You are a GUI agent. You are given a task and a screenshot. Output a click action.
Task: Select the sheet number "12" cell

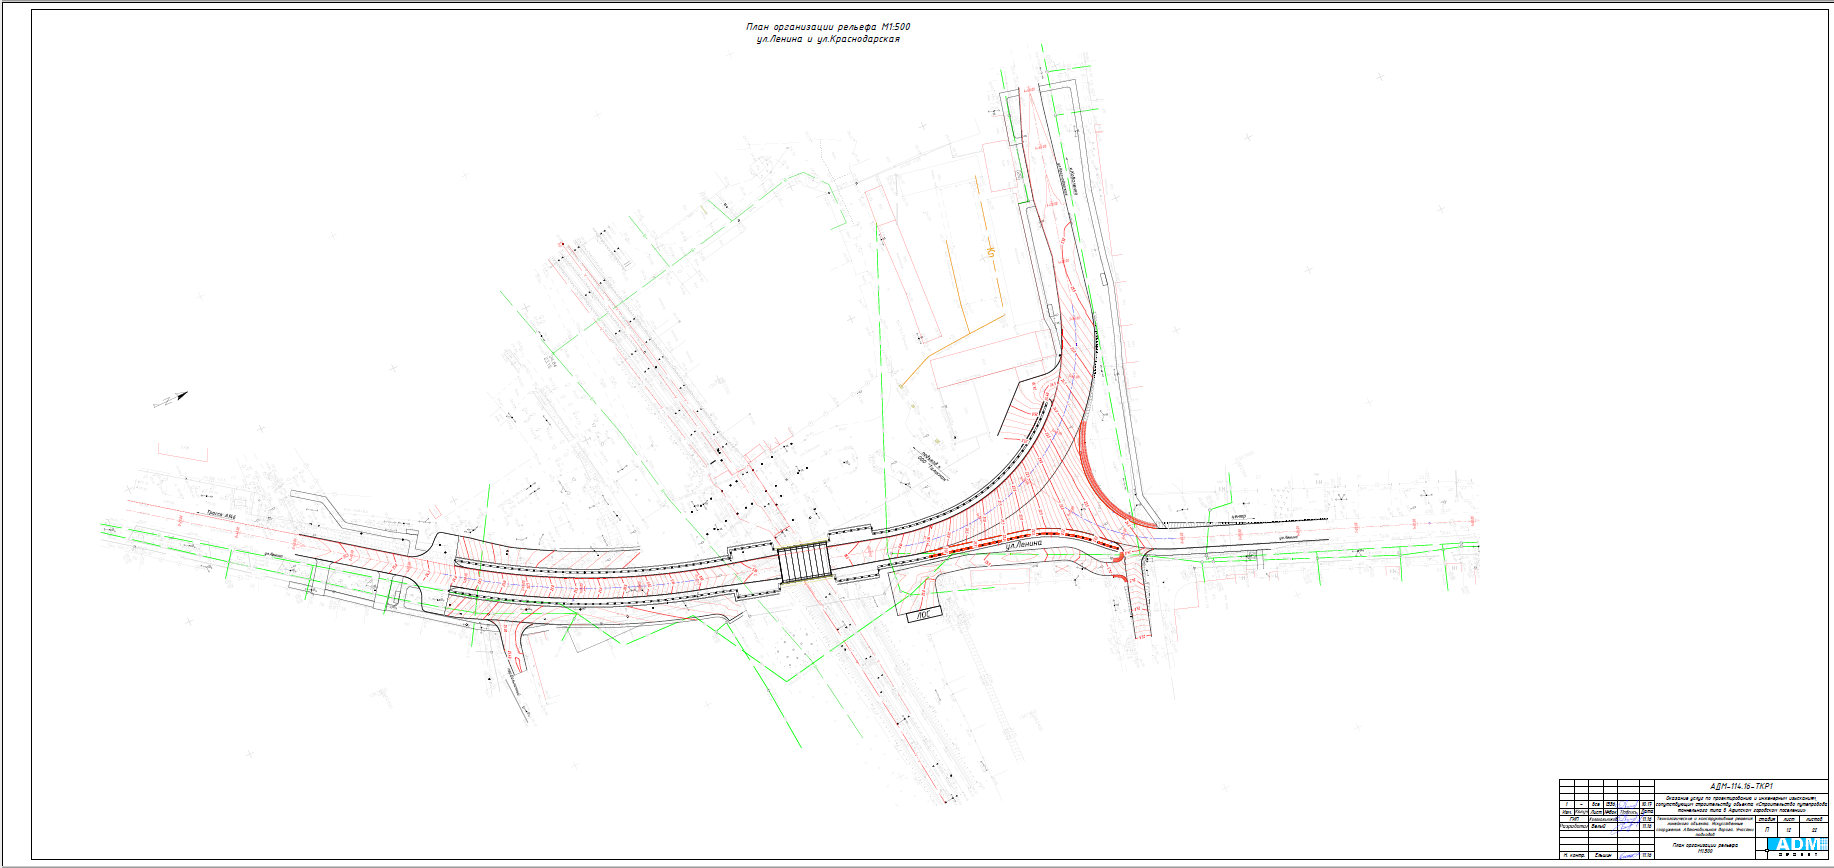pyautogui.click(x=1789, y=830)
